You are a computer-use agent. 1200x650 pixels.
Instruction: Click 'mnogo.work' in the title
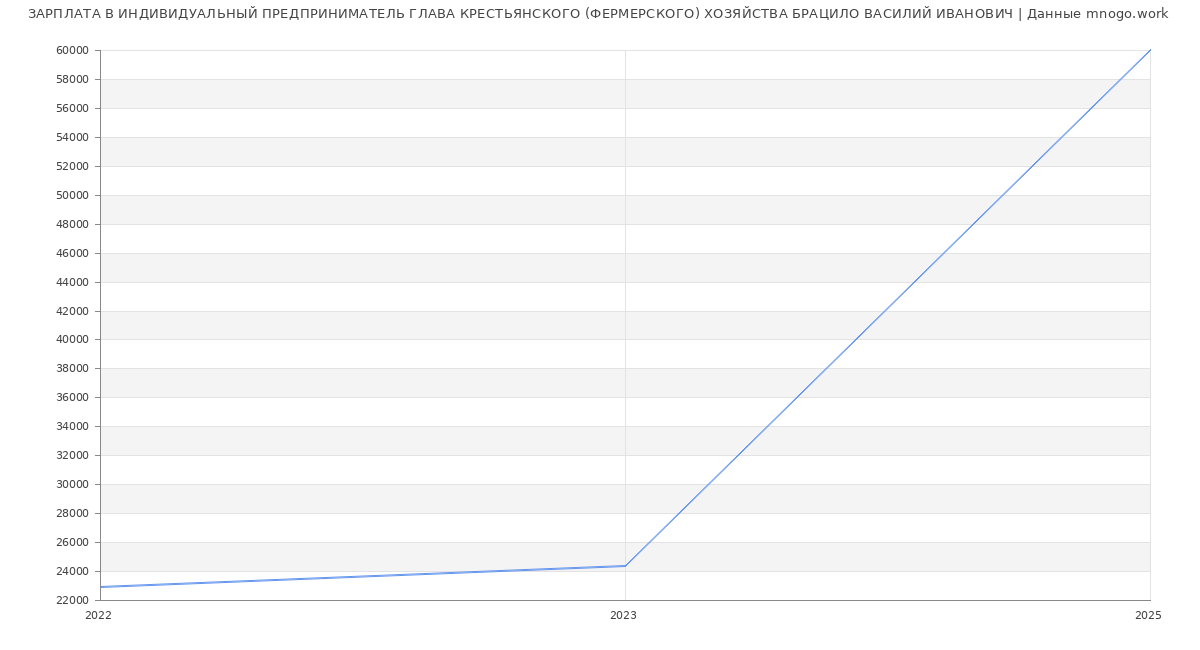[1126, 14]
